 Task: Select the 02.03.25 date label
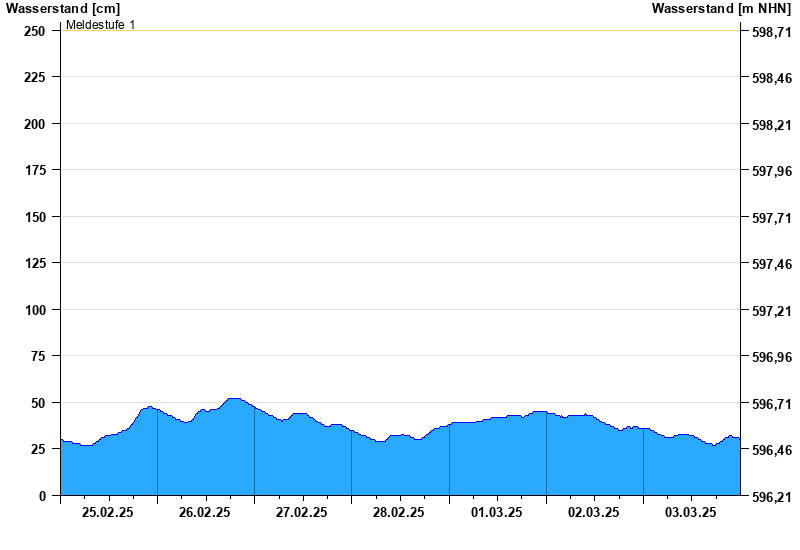(x=594, y=512)
